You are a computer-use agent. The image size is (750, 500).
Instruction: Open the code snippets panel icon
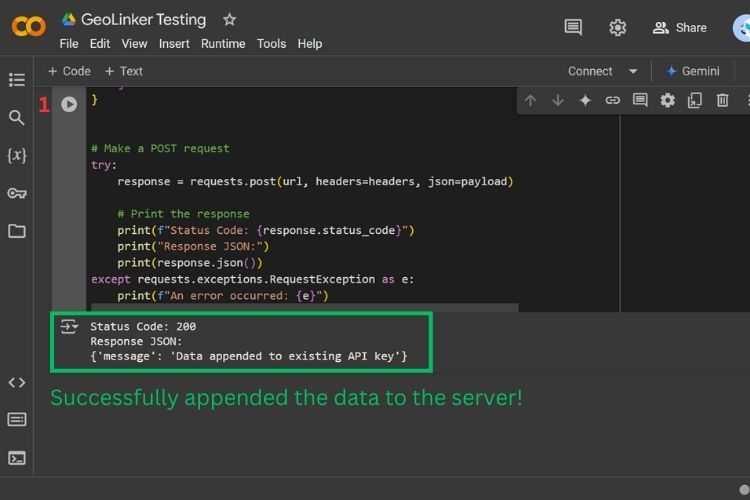[x=17, y=382]
